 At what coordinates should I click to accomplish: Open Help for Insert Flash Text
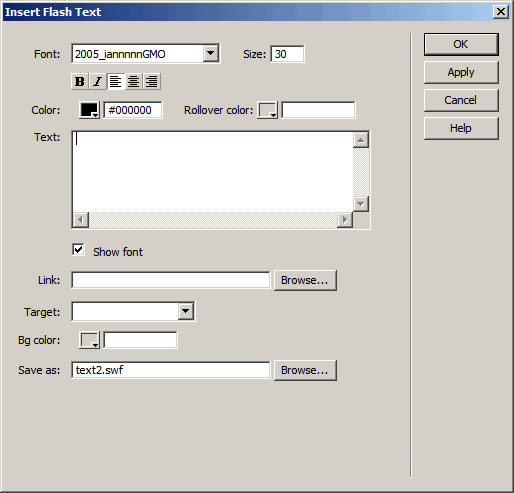tap(461, 128)
